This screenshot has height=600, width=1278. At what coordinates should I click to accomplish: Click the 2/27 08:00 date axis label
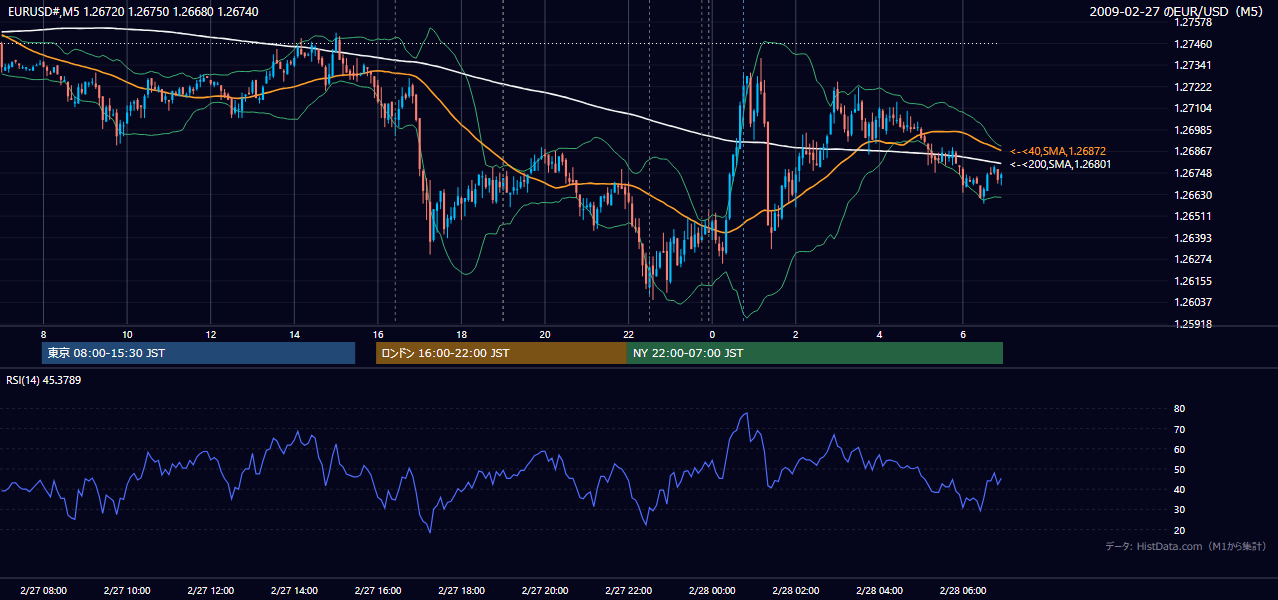point(43,591)
